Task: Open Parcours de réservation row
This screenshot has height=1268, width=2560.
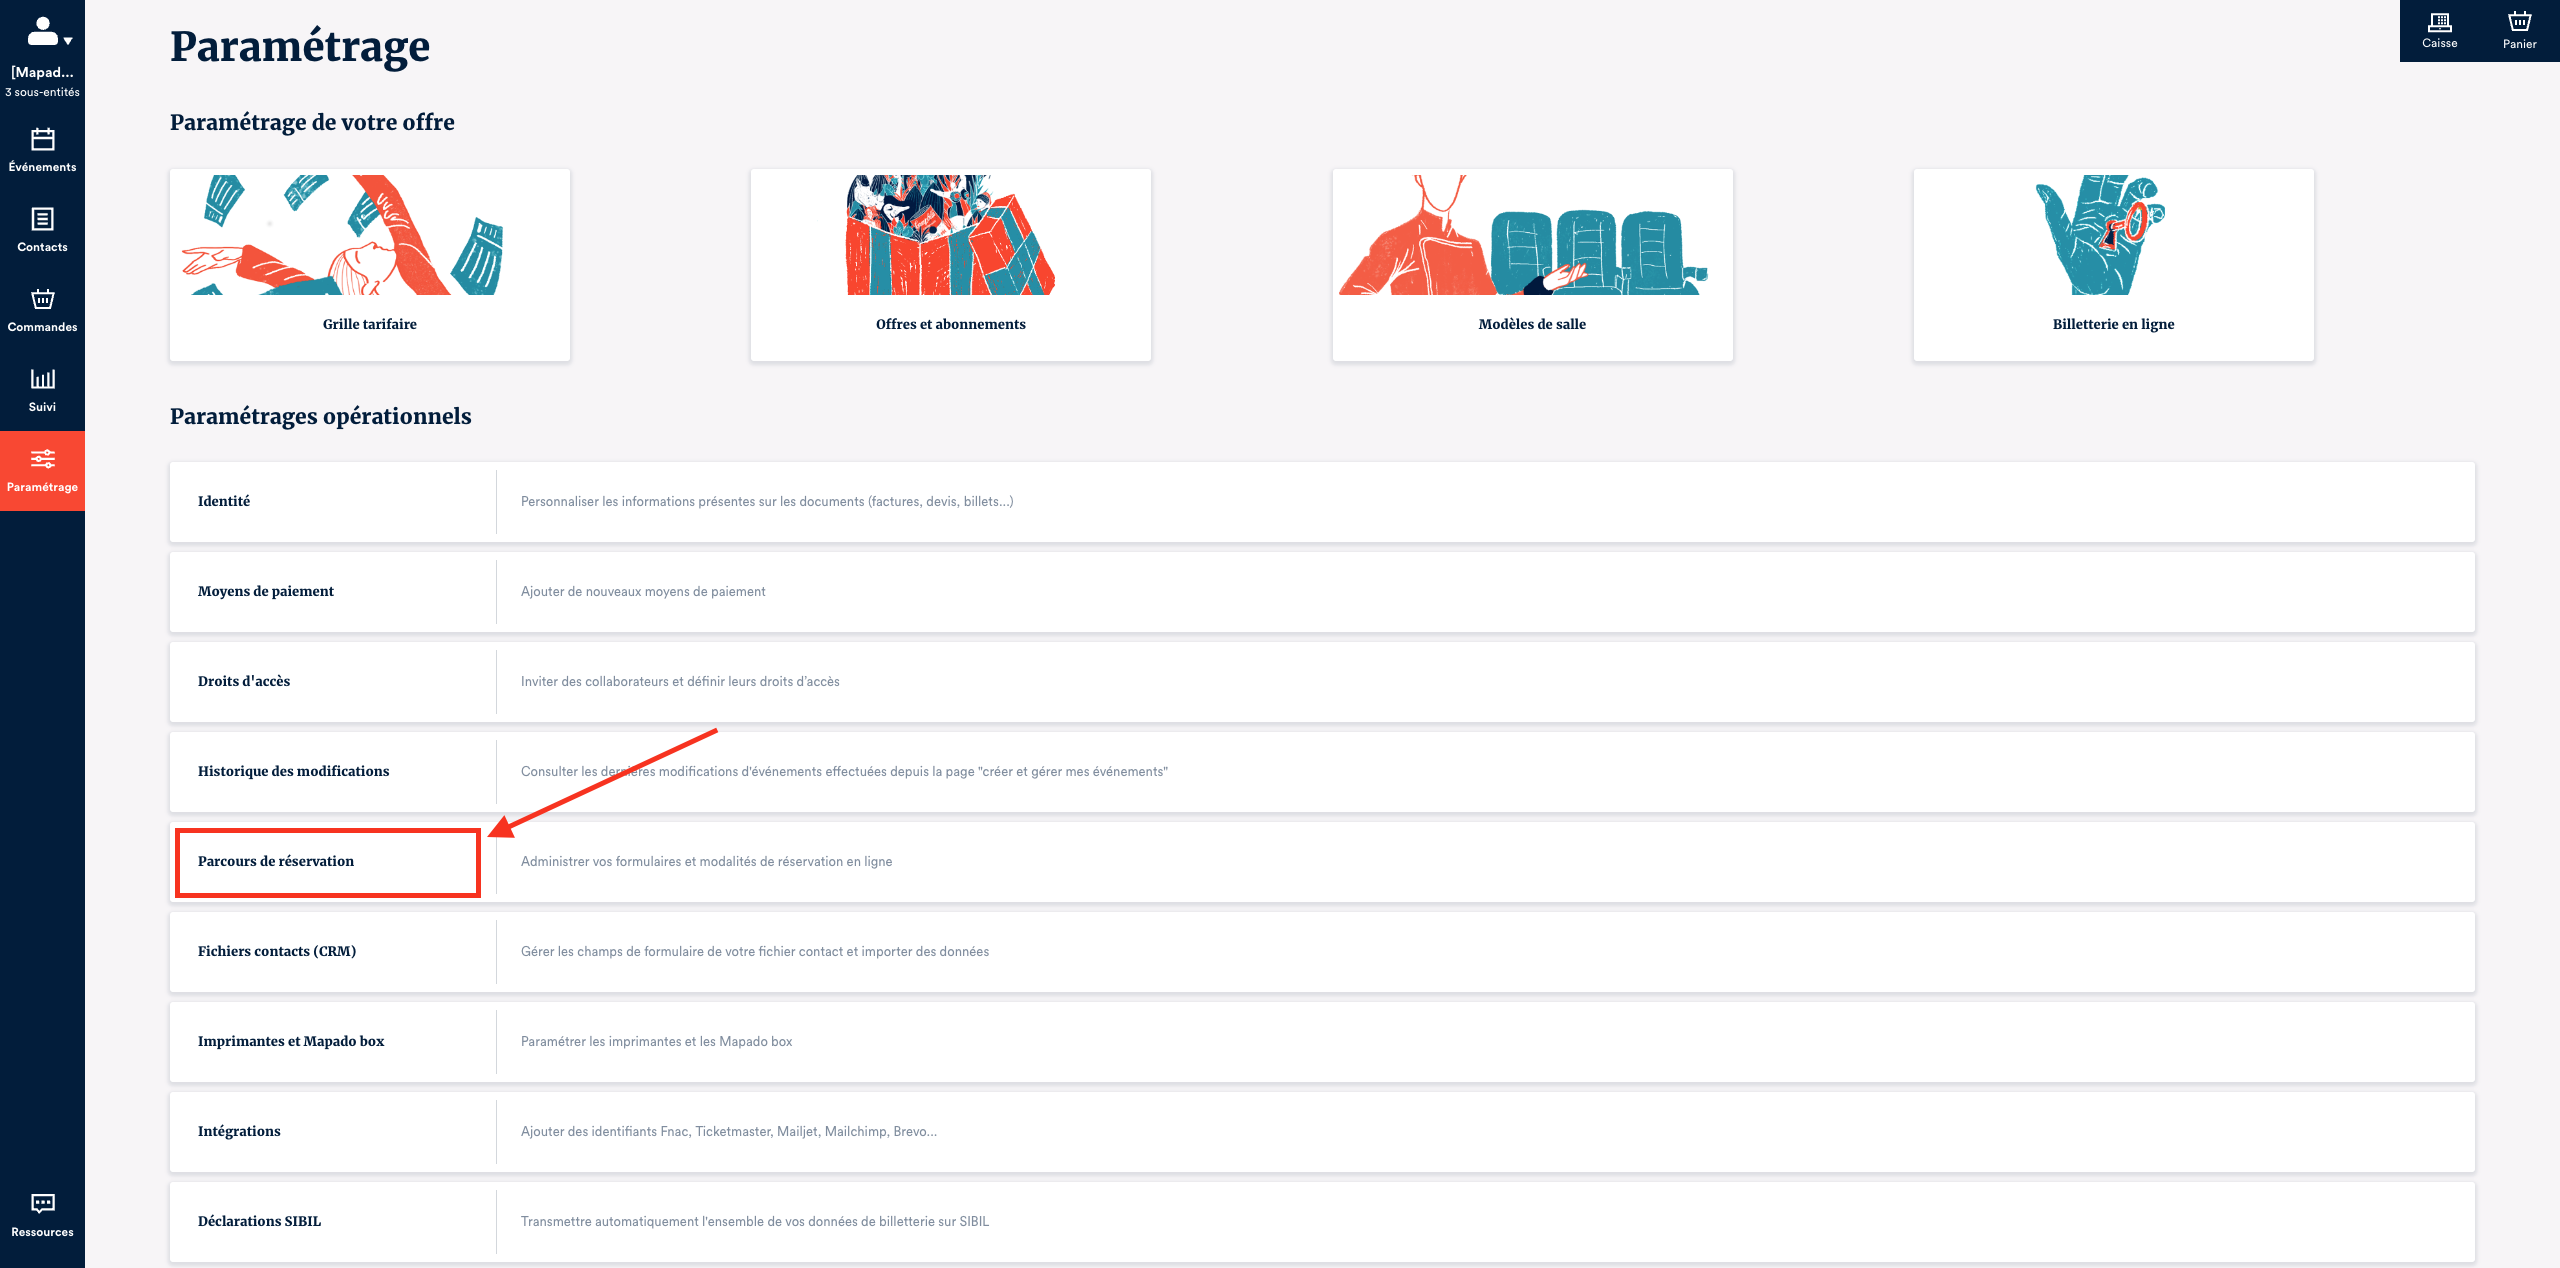Action: coord(276,862)
